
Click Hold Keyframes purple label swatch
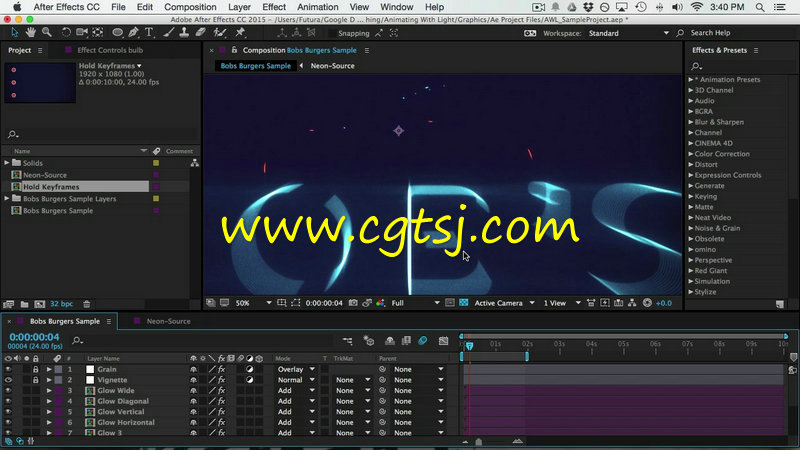156,187
